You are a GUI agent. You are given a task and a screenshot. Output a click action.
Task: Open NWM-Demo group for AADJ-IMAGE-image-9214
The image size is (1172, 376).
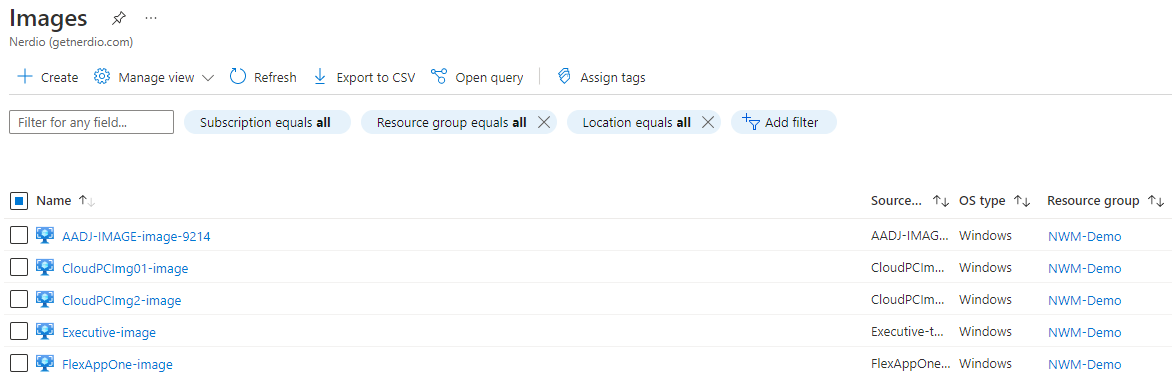click(x=1085, y=236)
